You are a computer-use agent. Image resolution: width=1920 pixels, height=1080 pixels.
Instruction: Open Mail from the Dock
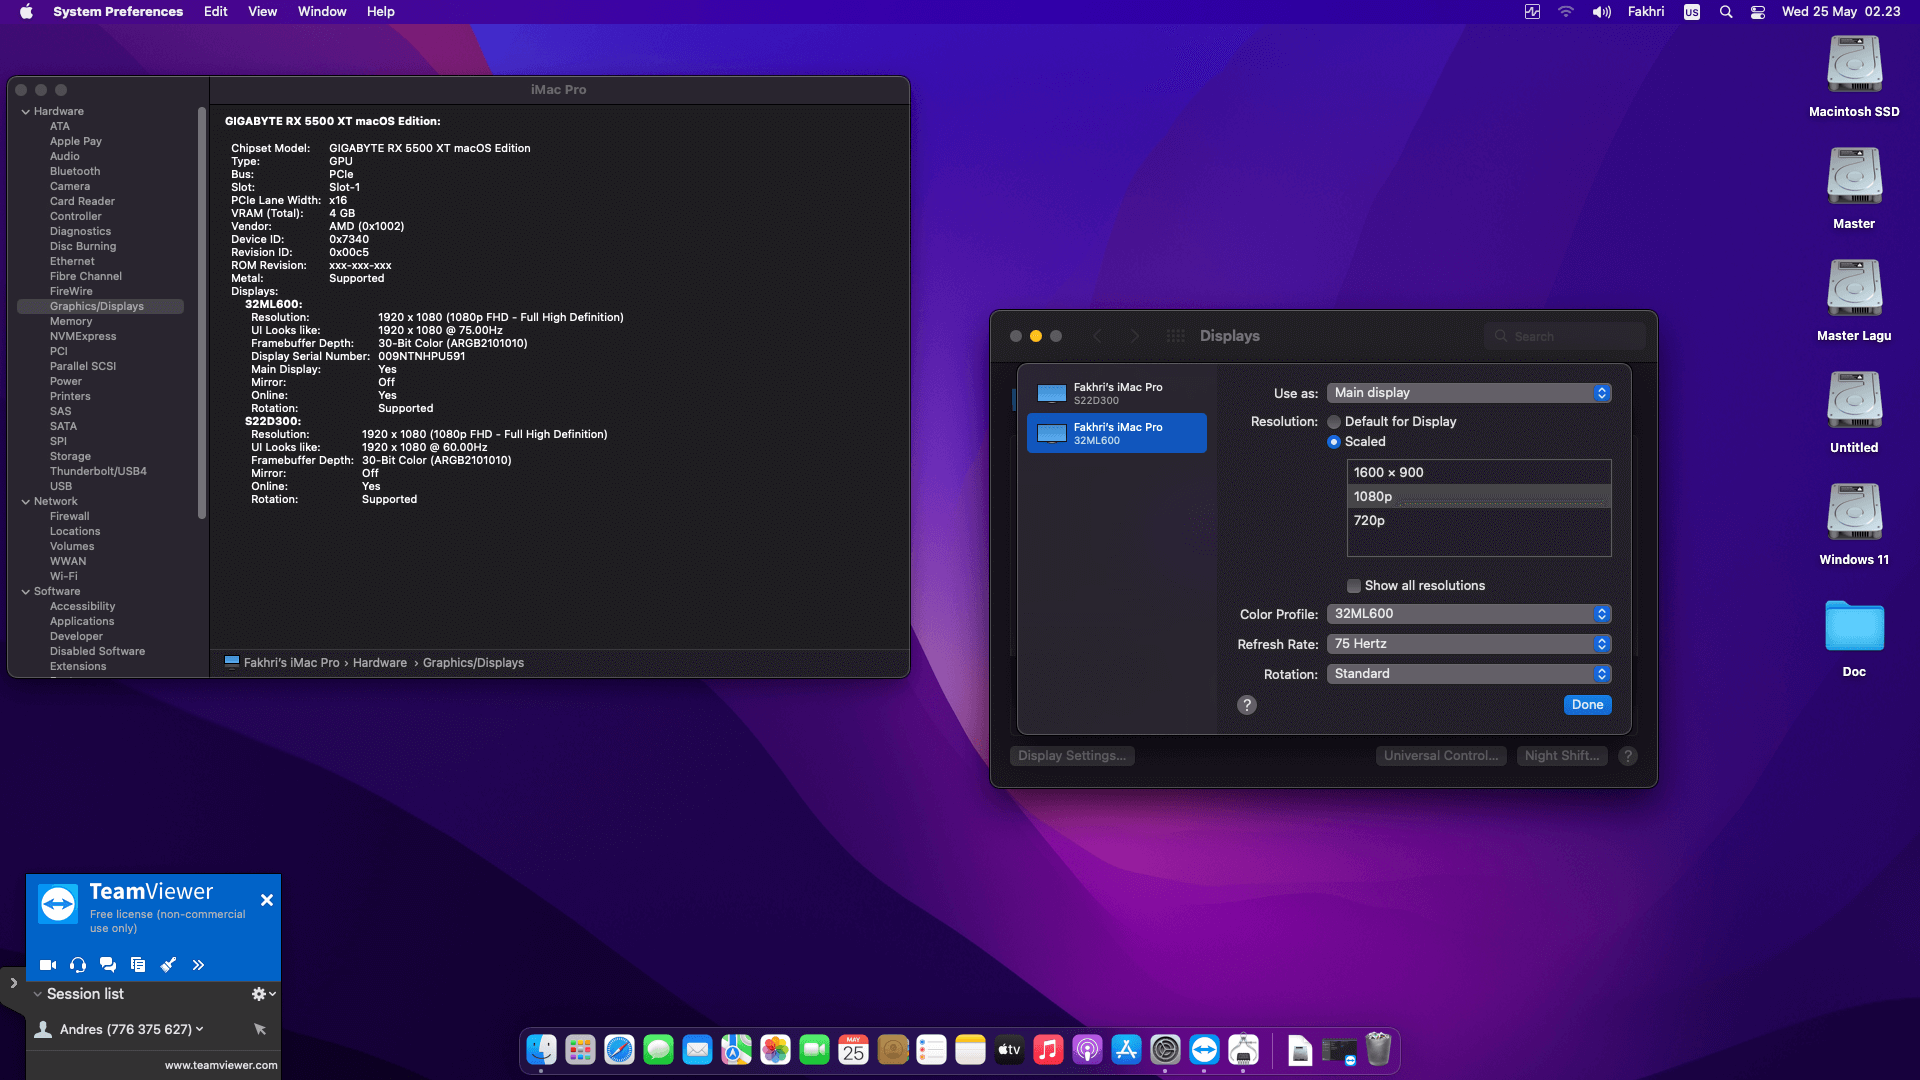[x=698, y=1050]
